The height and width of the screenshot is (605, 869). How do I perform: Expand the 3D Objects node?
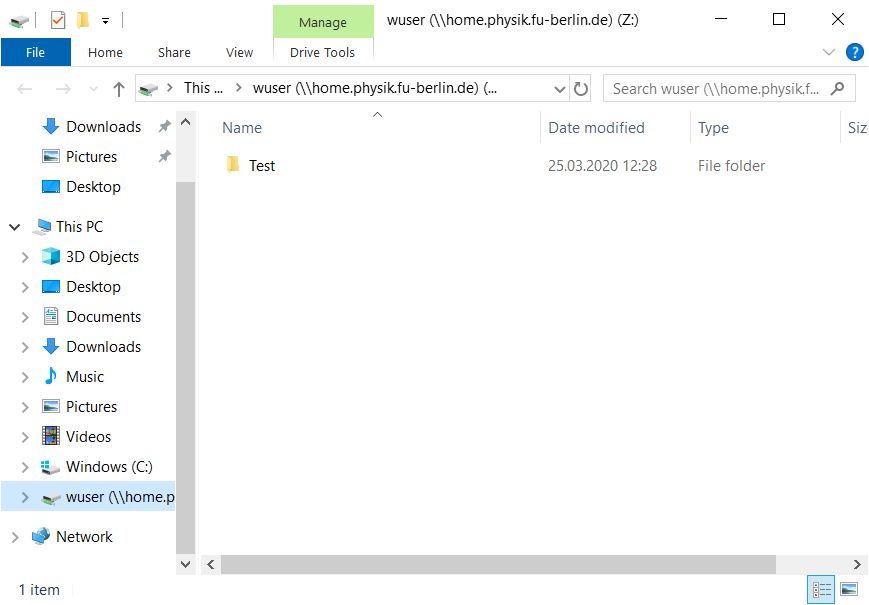25,257
